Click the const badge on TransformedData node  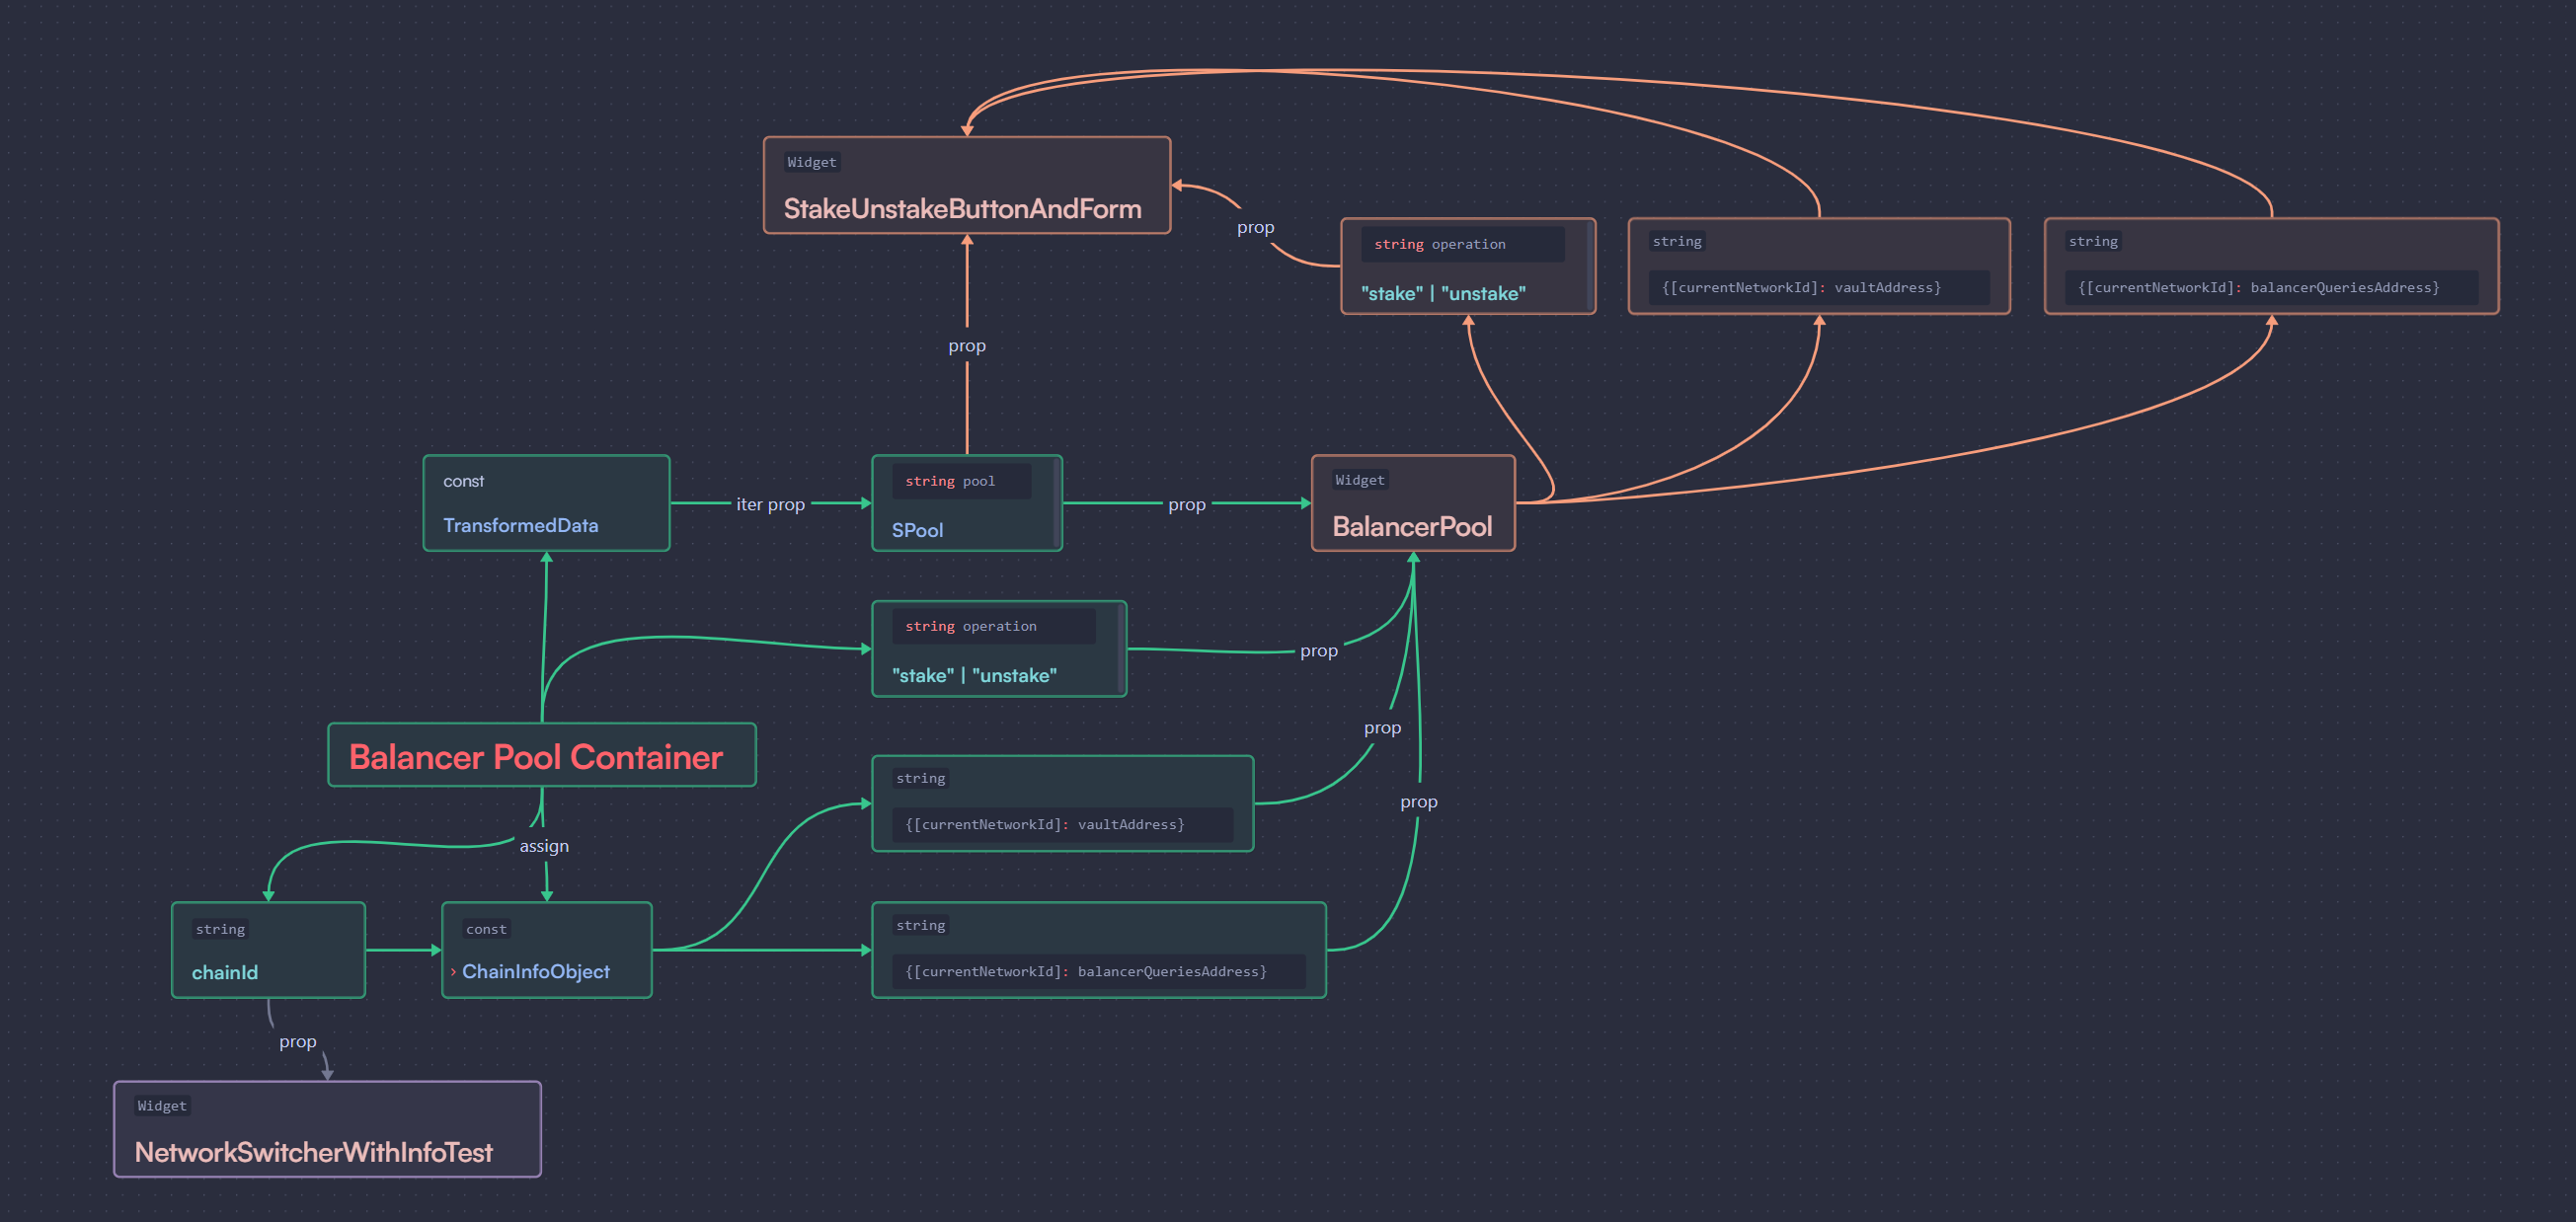464,481
